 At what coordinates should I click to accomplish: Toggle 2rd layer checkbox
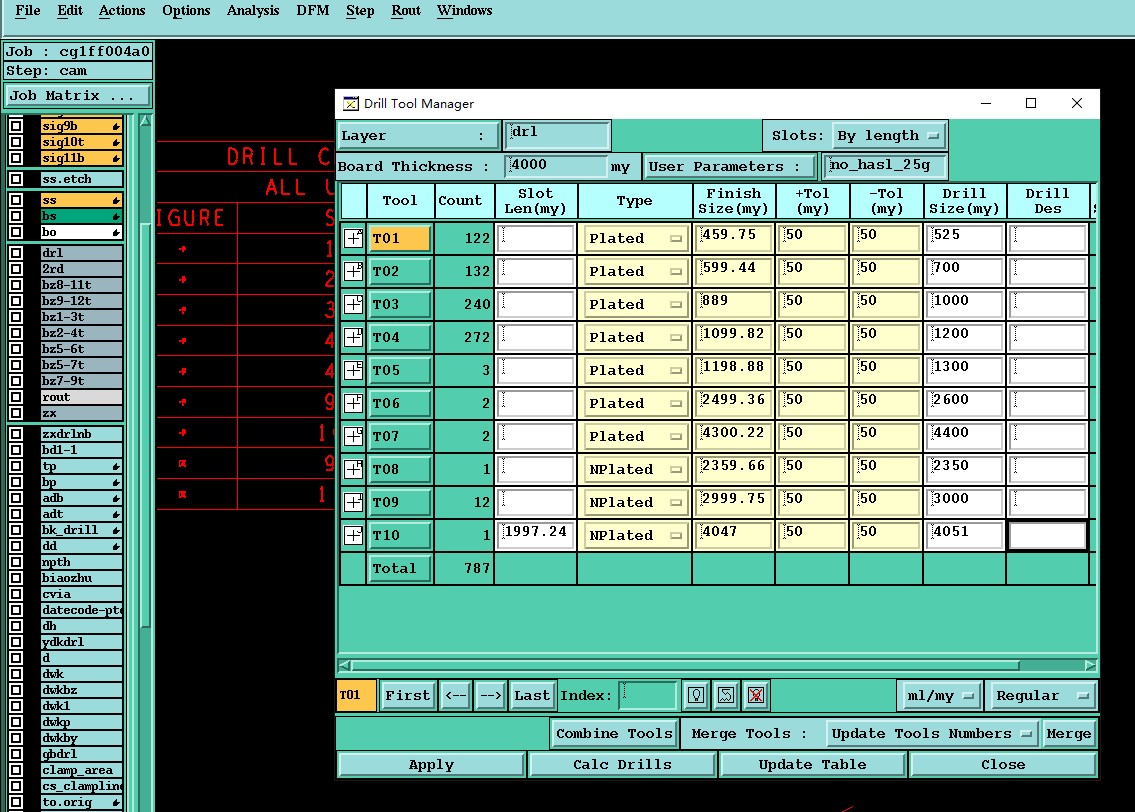pos(16,268)
